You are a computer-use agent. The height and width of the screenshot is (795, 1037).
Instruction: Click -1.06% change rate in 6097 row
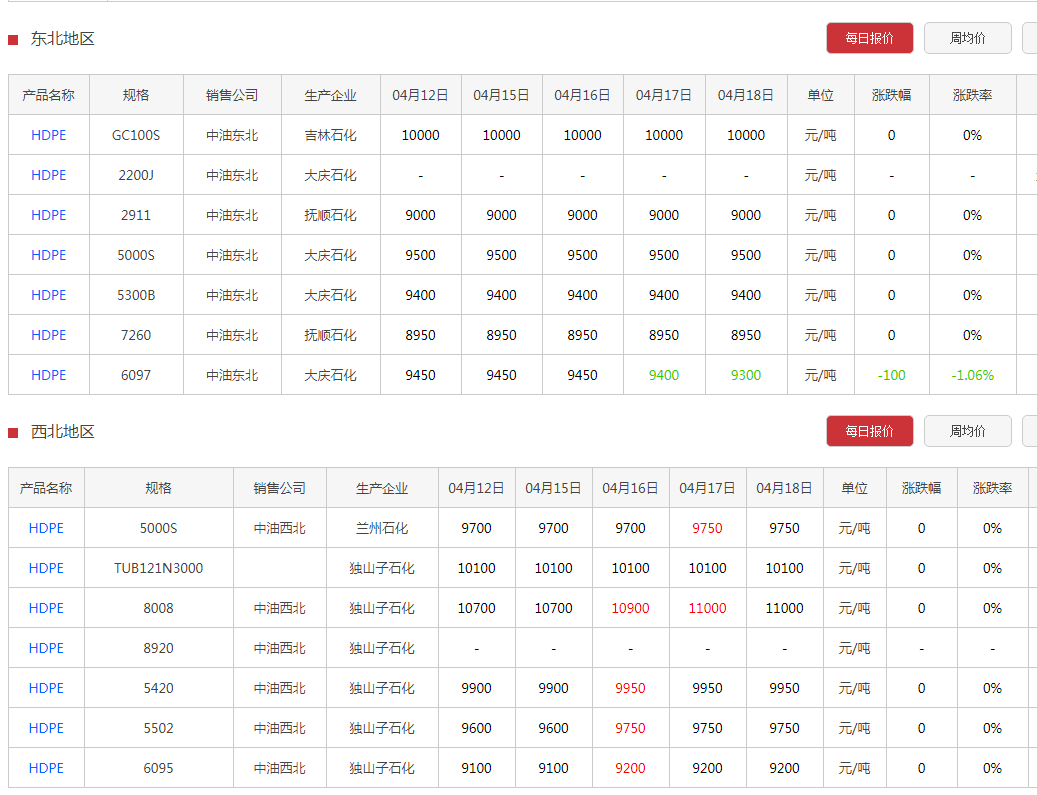coord(972,376)
